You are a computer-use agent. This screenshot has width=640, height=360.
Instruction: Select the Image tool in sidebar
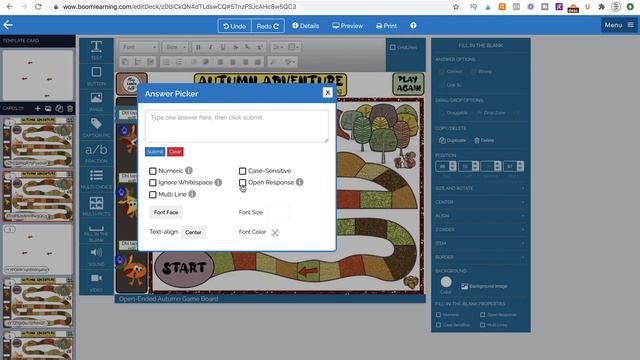96,101
